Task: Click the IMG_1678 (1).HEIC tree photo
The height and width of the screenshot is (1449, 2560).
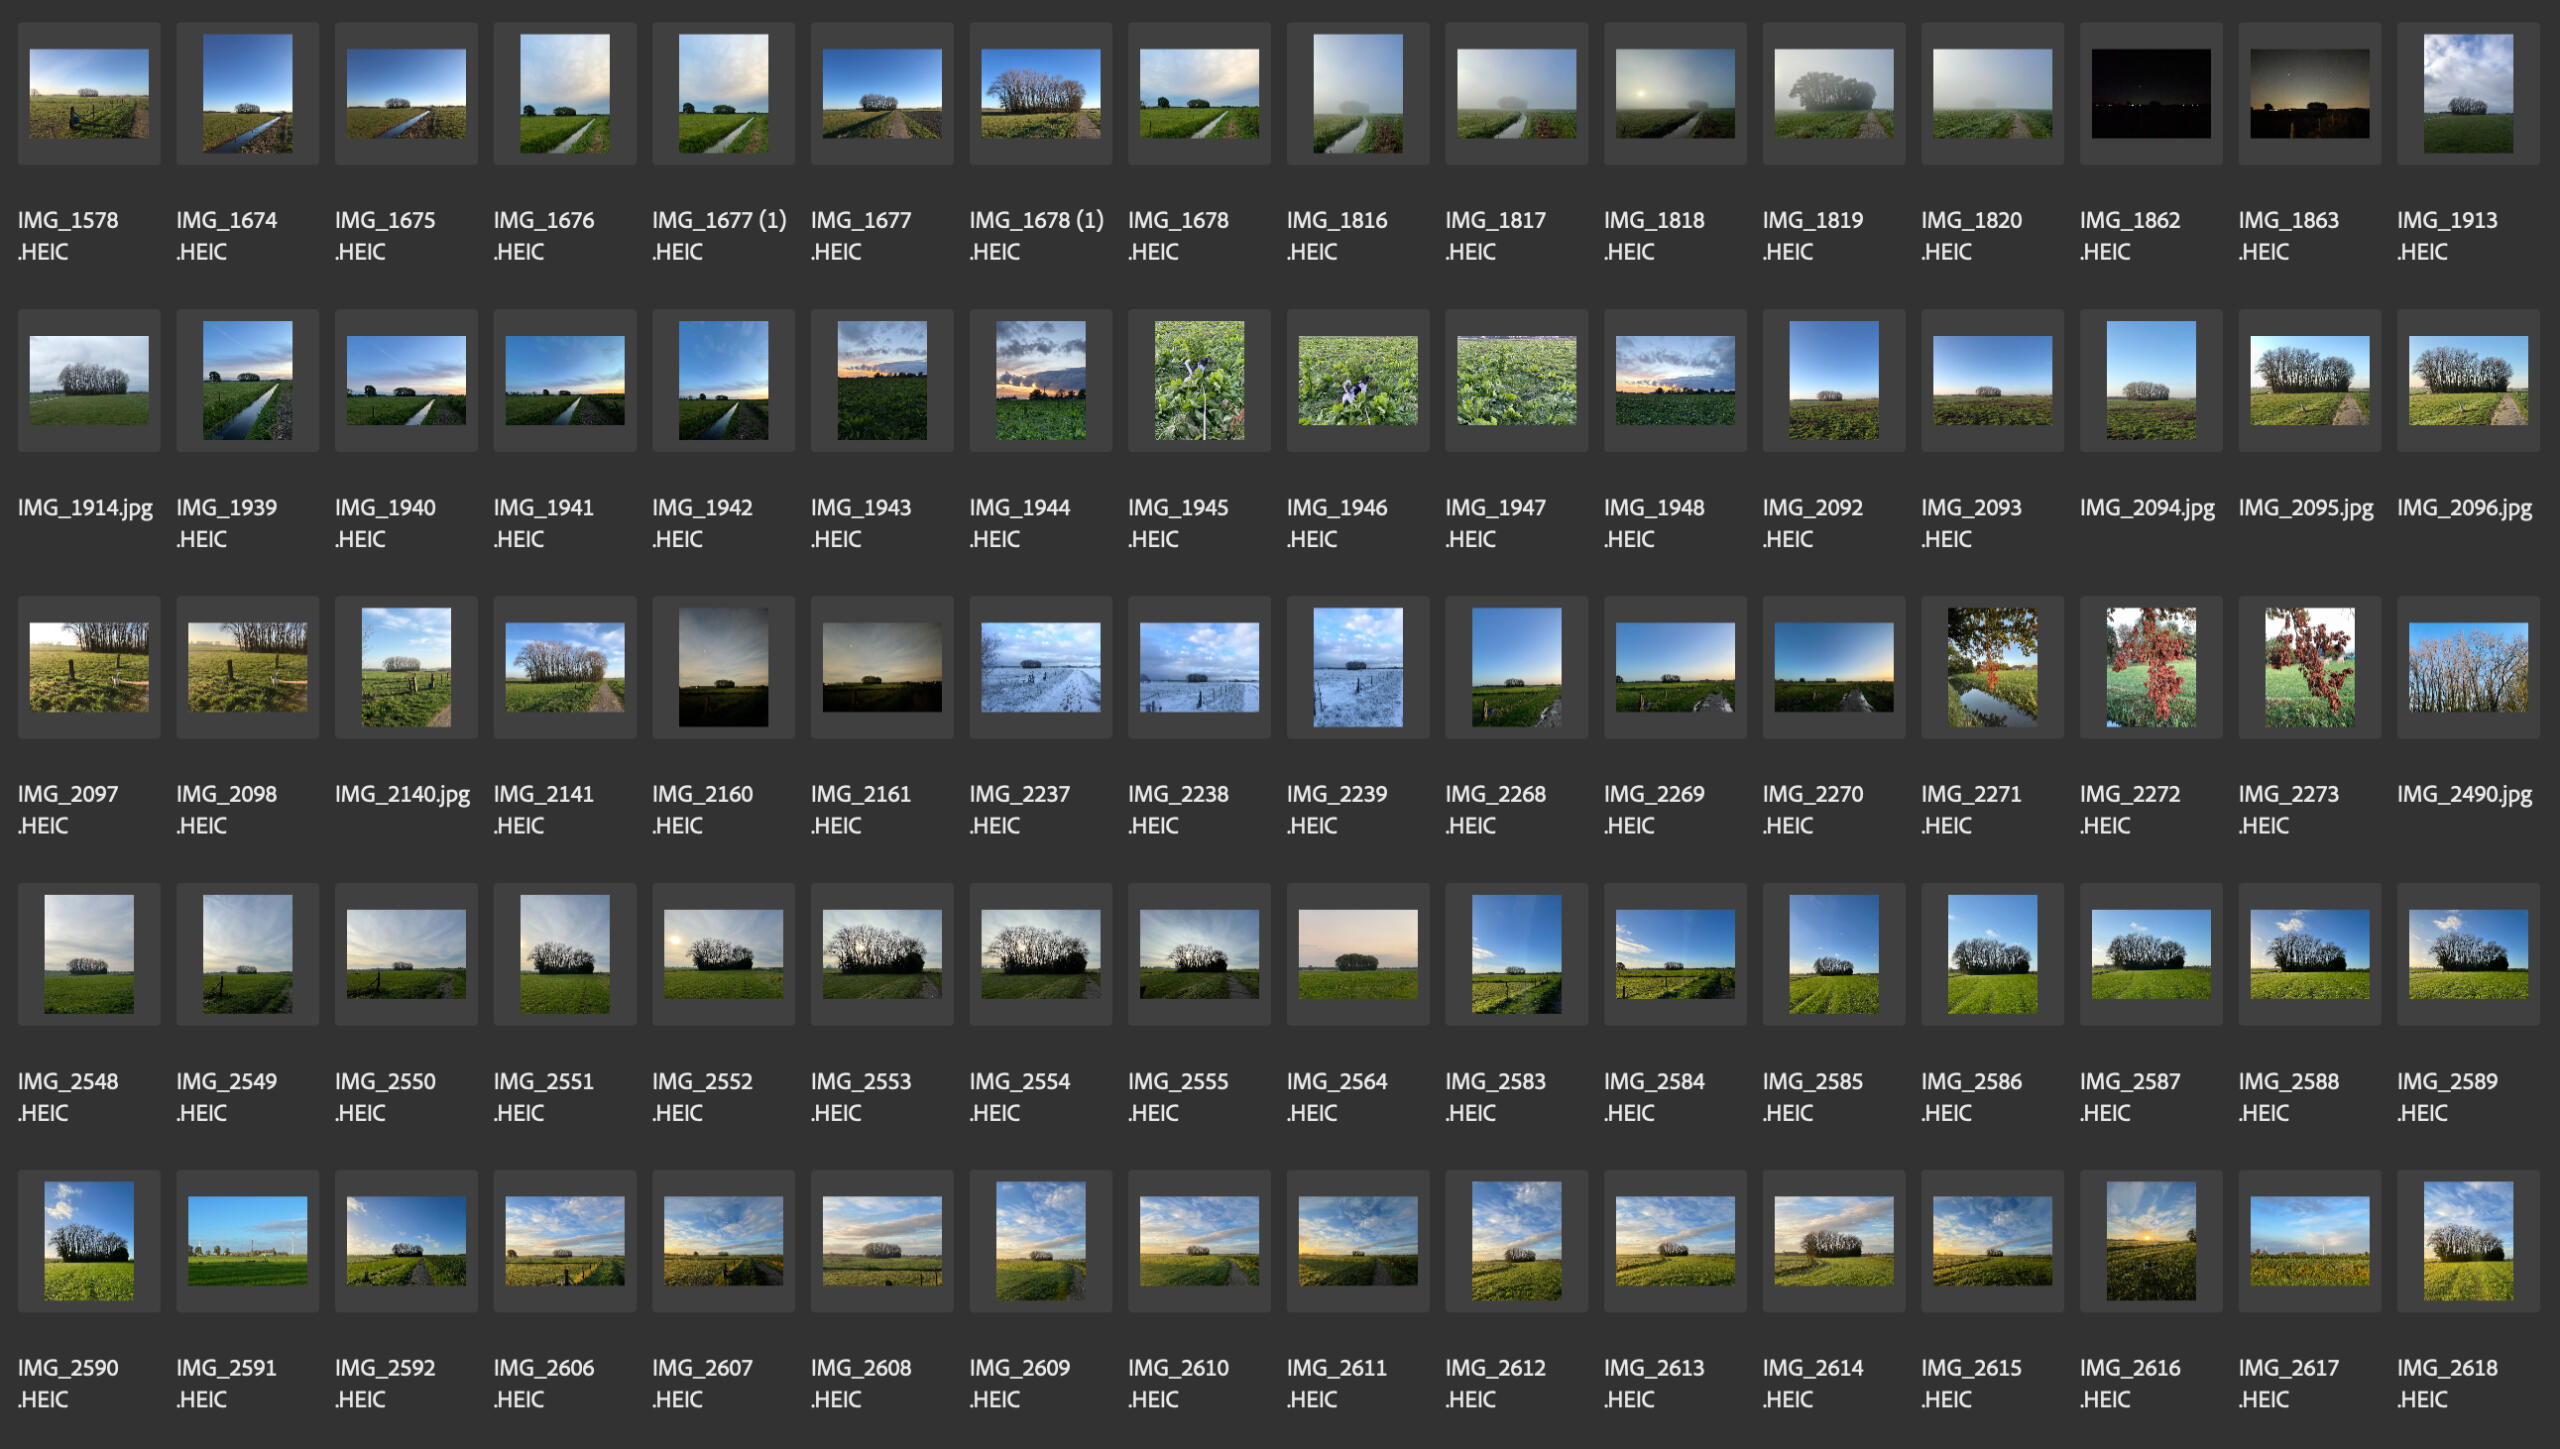Action: [1040, 94]
